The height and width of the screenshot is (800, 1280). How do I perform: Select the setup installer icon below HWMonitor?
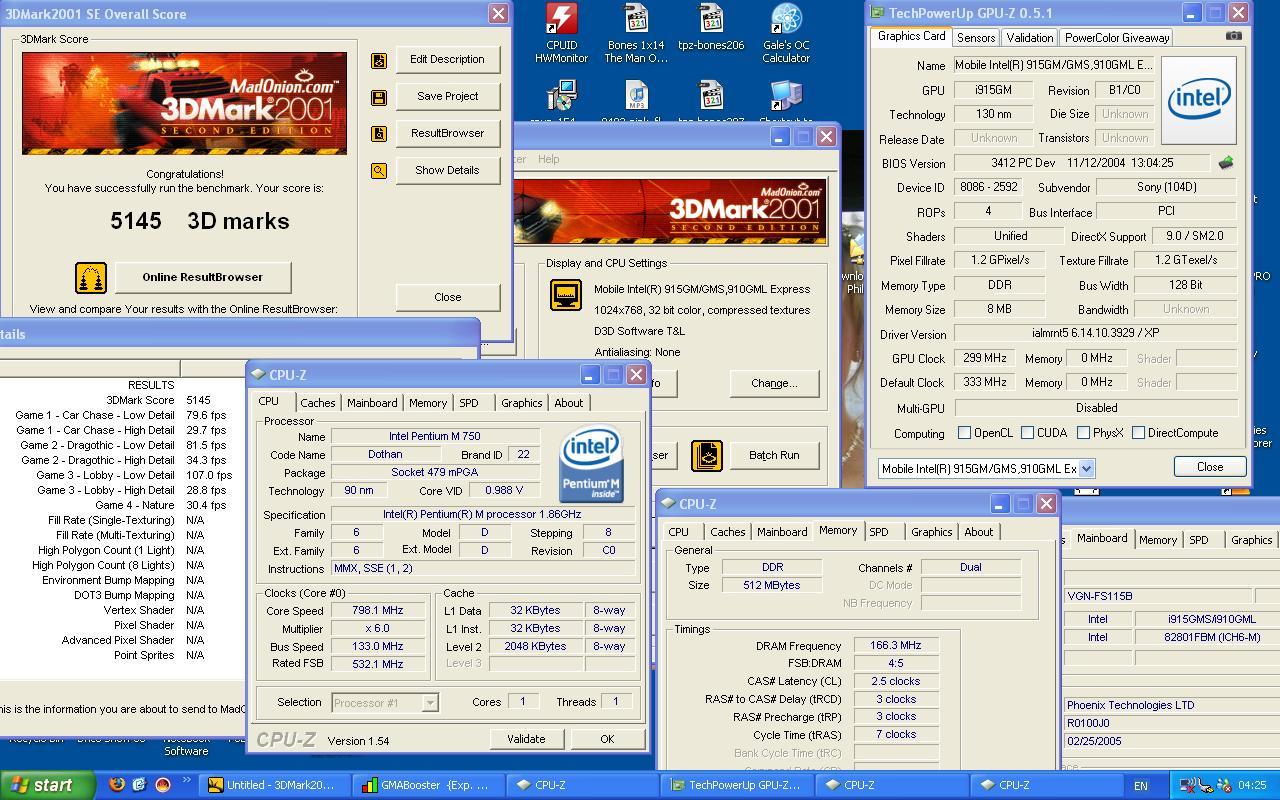[x=561, y=96]
